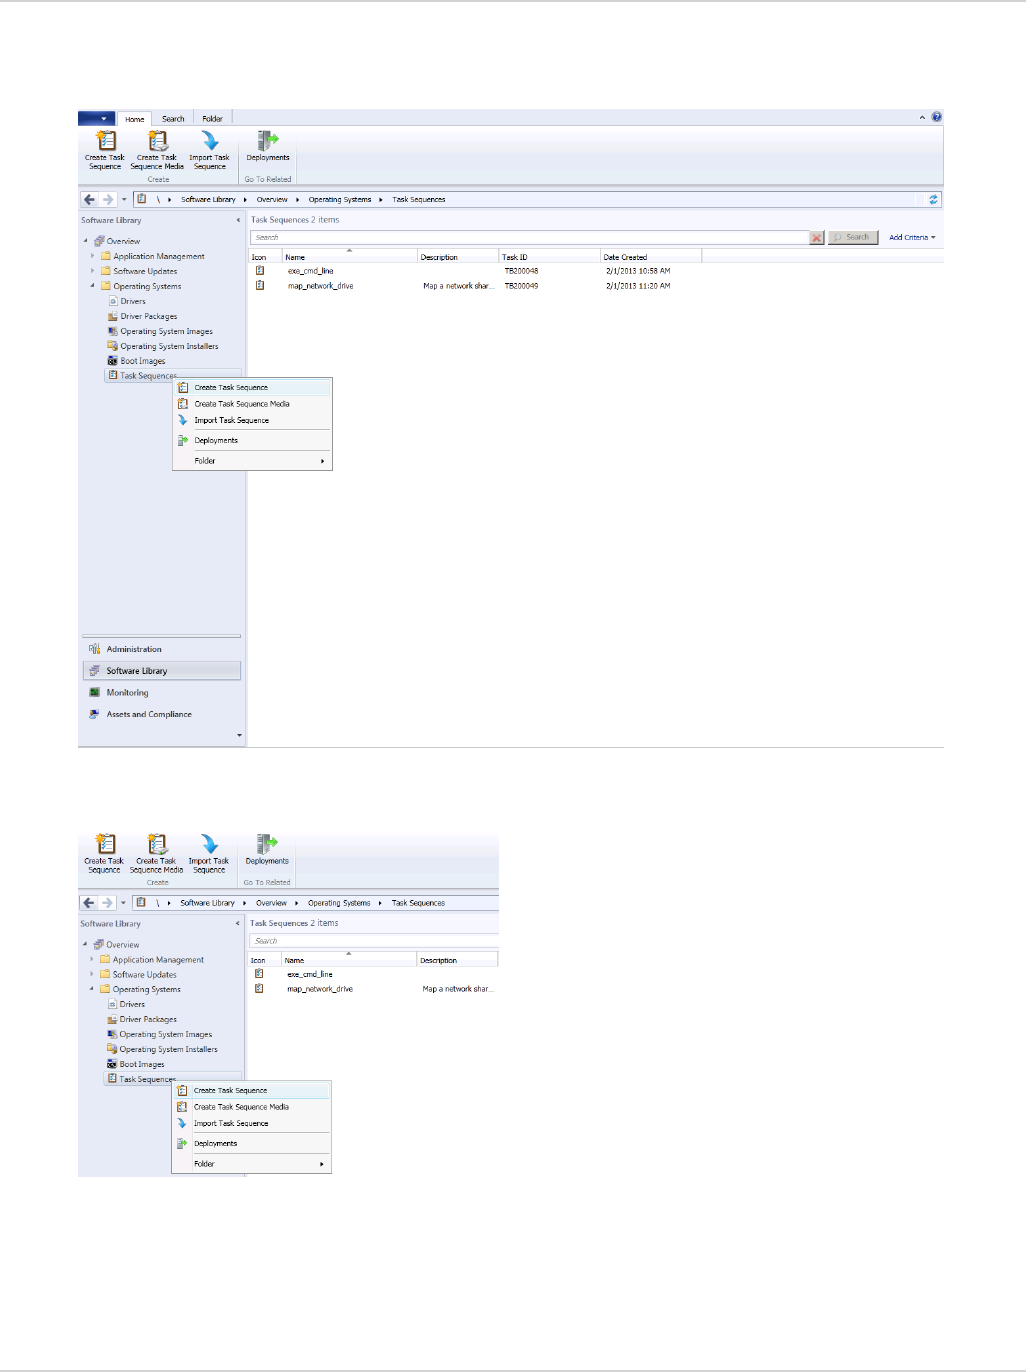Go back with the arrow in top screenshot
The width and height of the screenshot is (1027, 1372).
click(89, 200)
